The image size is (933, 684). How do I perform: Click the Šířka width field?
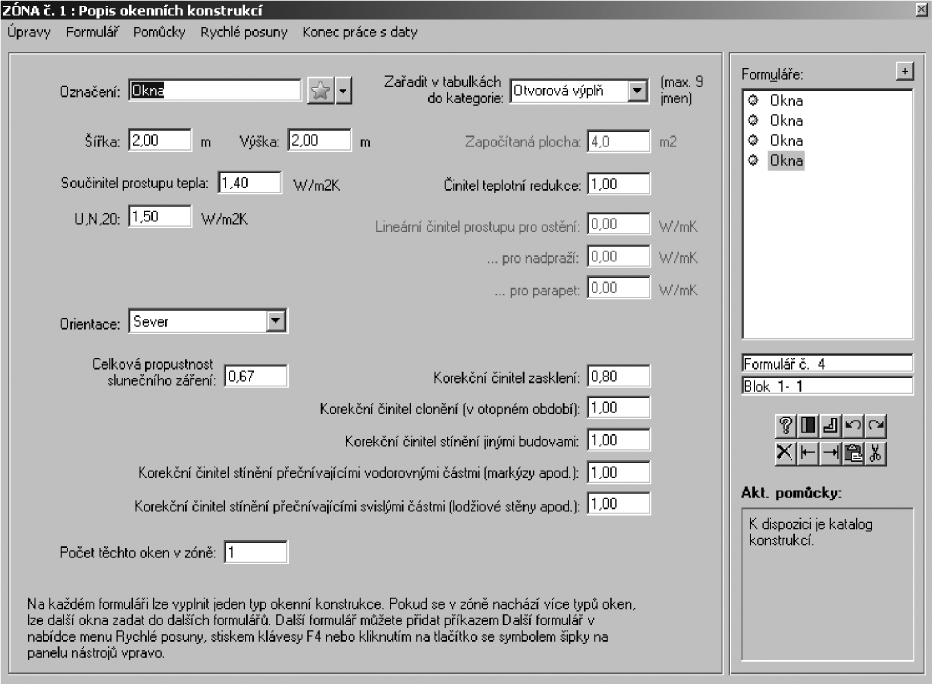point(160,141)
